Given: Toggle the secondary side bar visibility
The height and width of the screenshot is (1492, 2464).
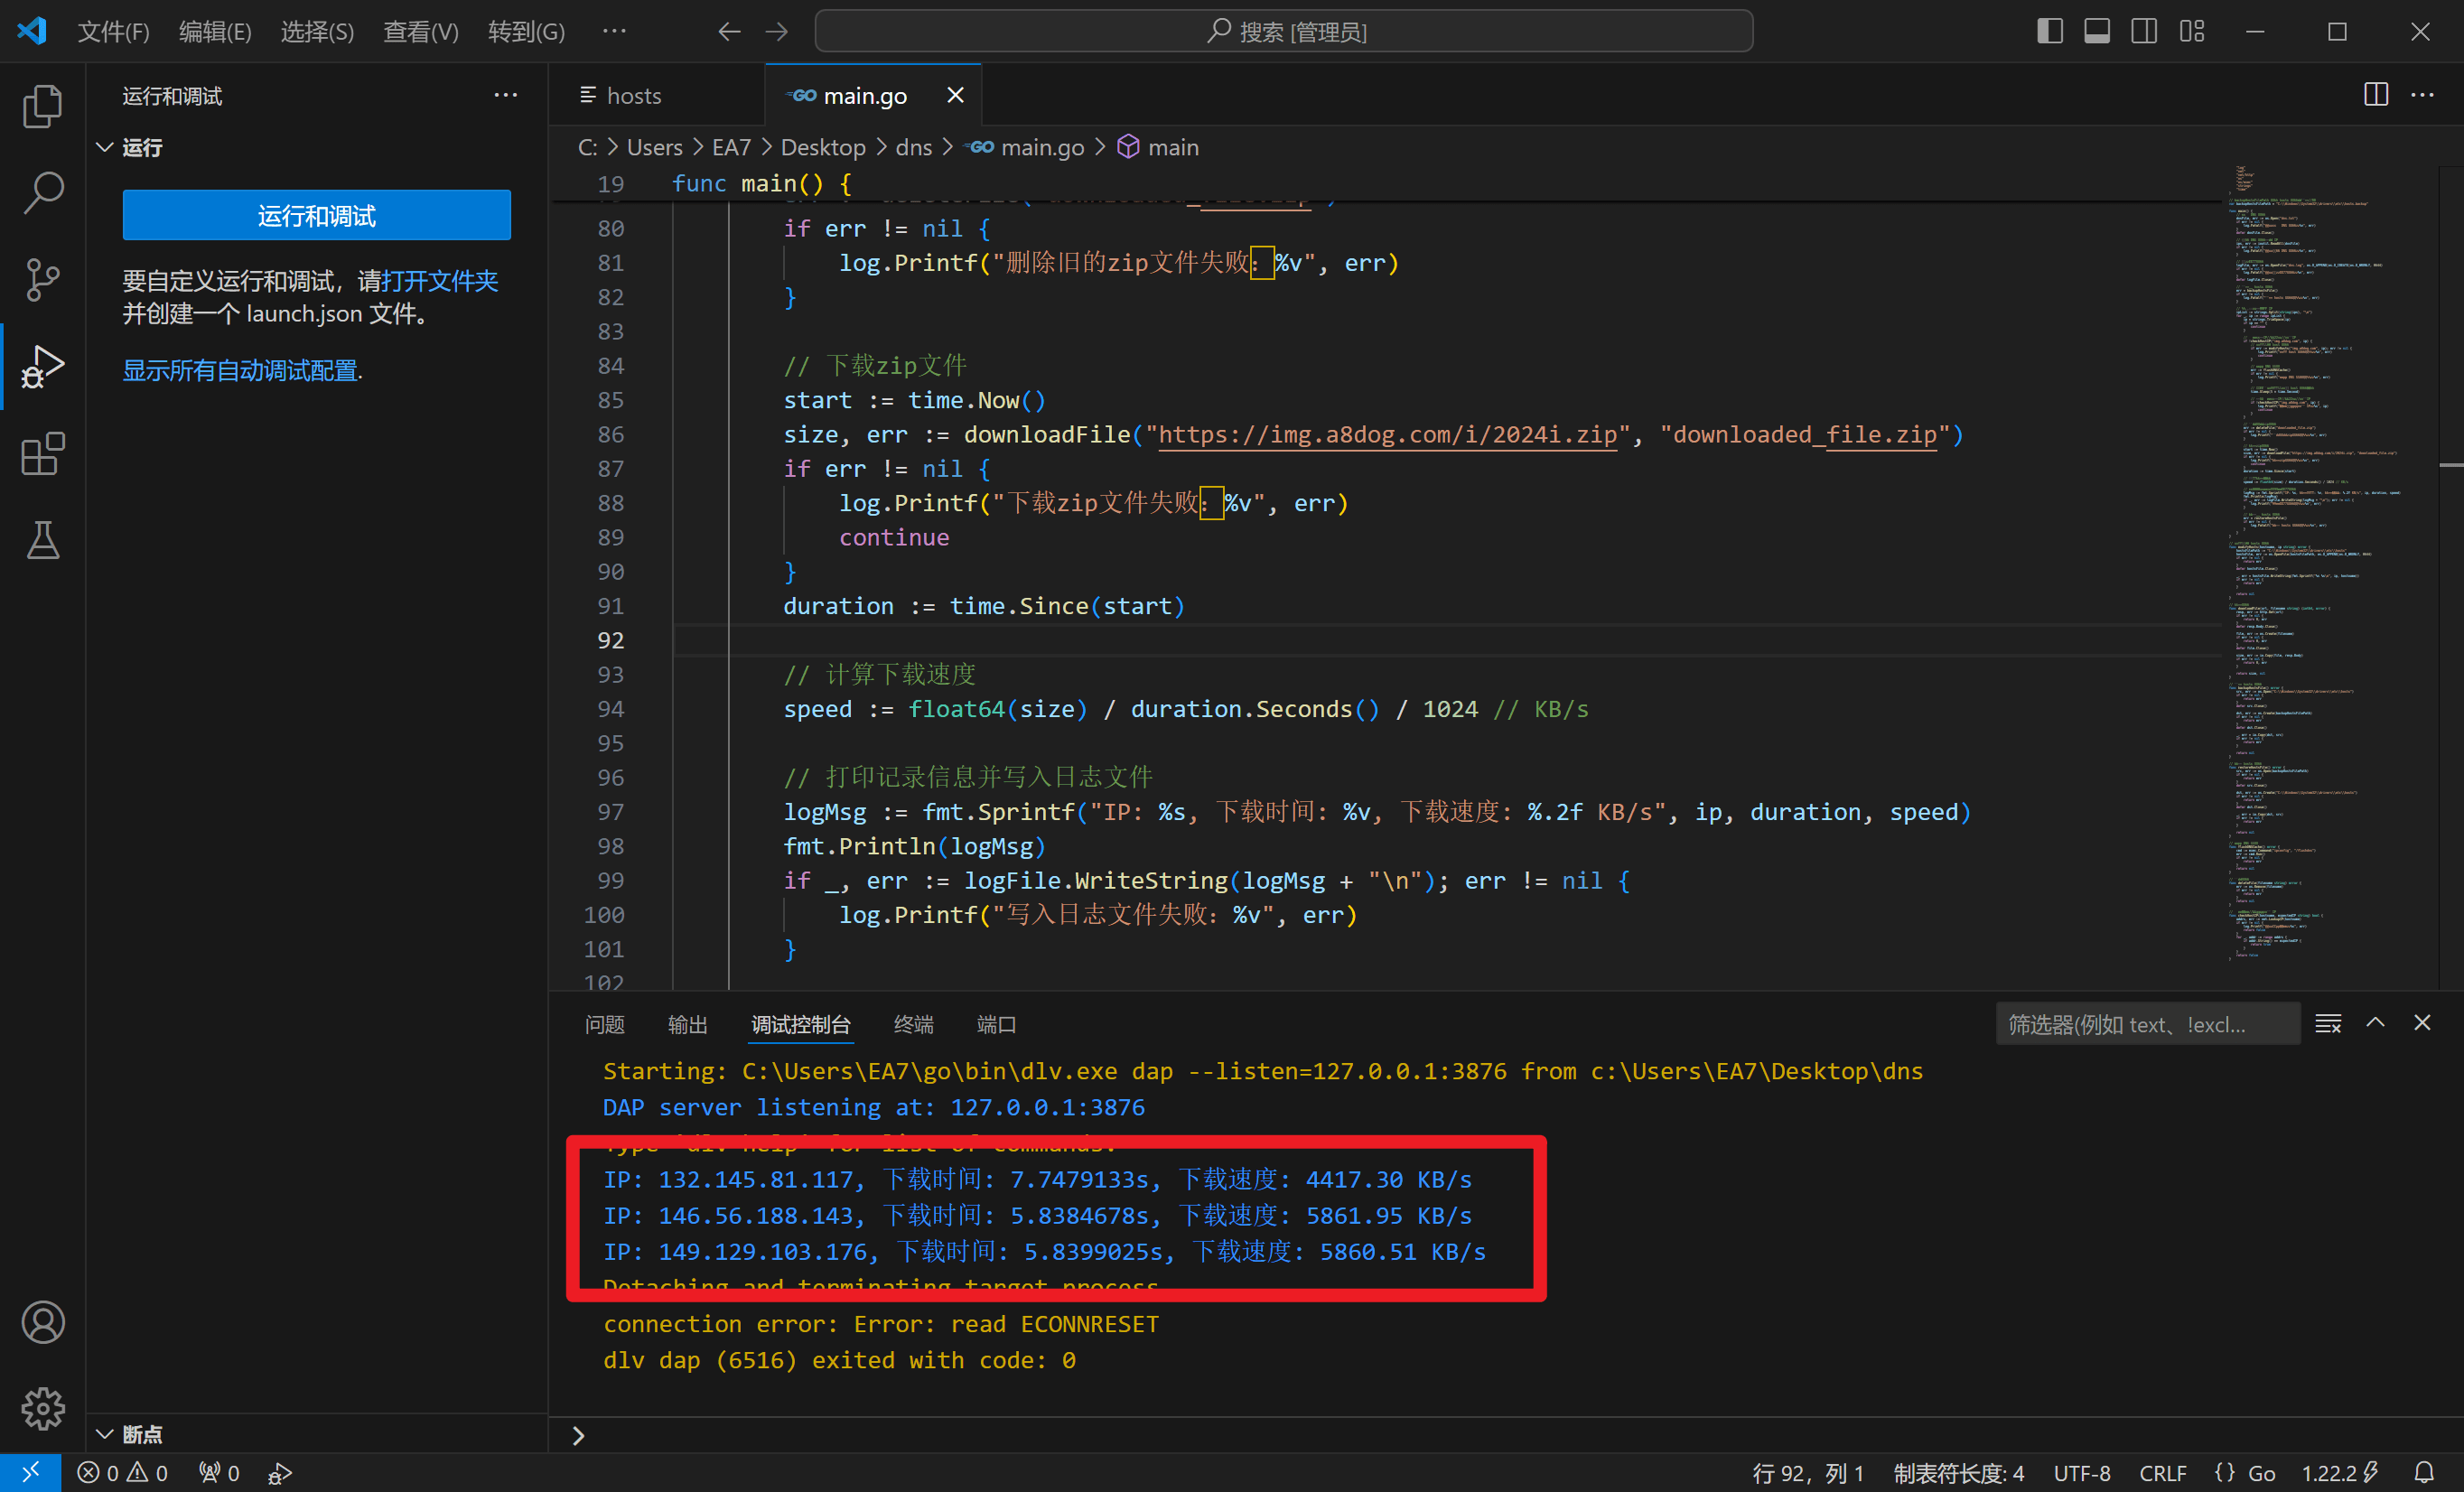Looking at the screenshot, I should click(2144, 31).
